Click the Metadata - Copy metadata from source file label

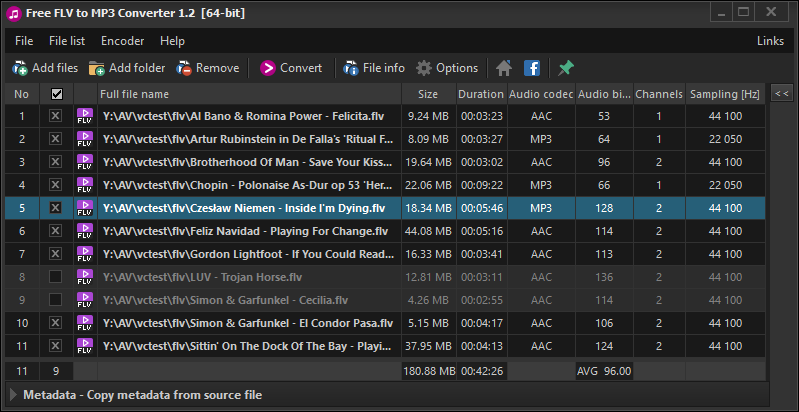[x=142, y=395]
